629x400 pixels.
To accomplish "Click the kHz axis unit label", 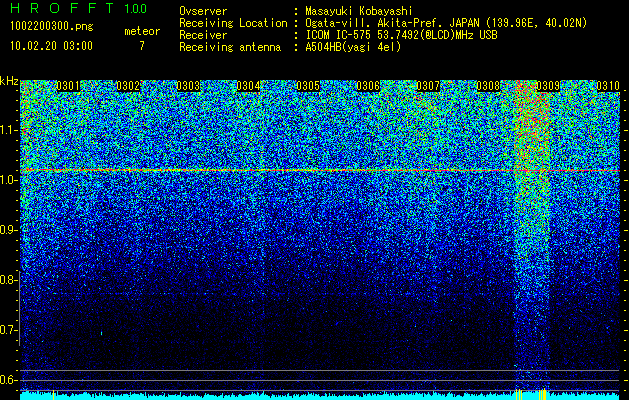I will [9, 81].
